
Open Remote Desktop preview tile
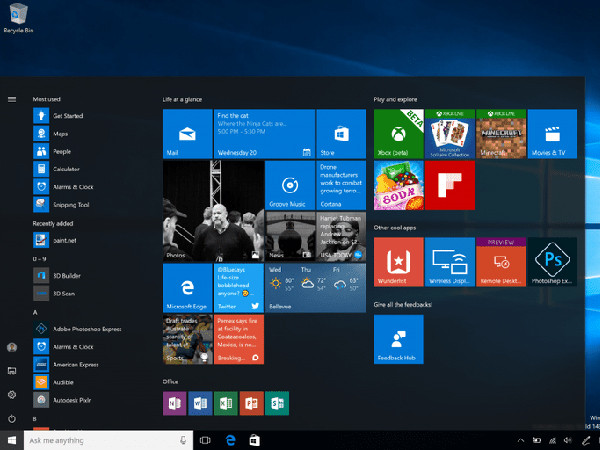point(501,262)
